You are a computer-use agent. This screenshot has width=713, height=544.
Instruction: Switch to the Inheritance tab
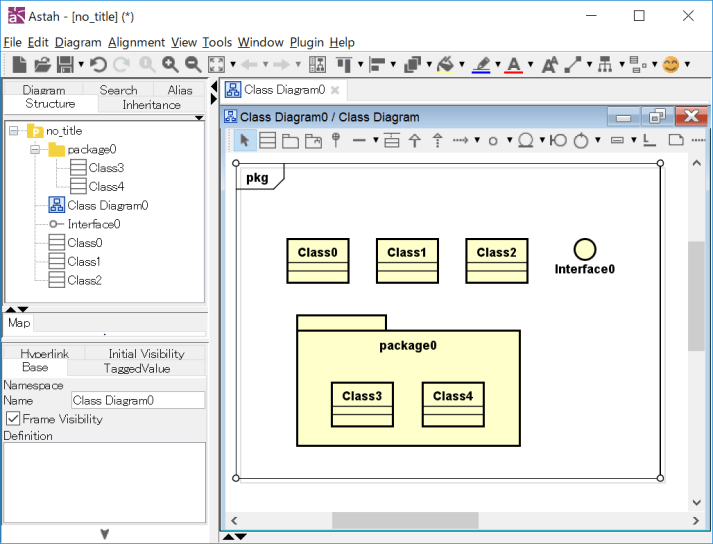coord(151,105)
